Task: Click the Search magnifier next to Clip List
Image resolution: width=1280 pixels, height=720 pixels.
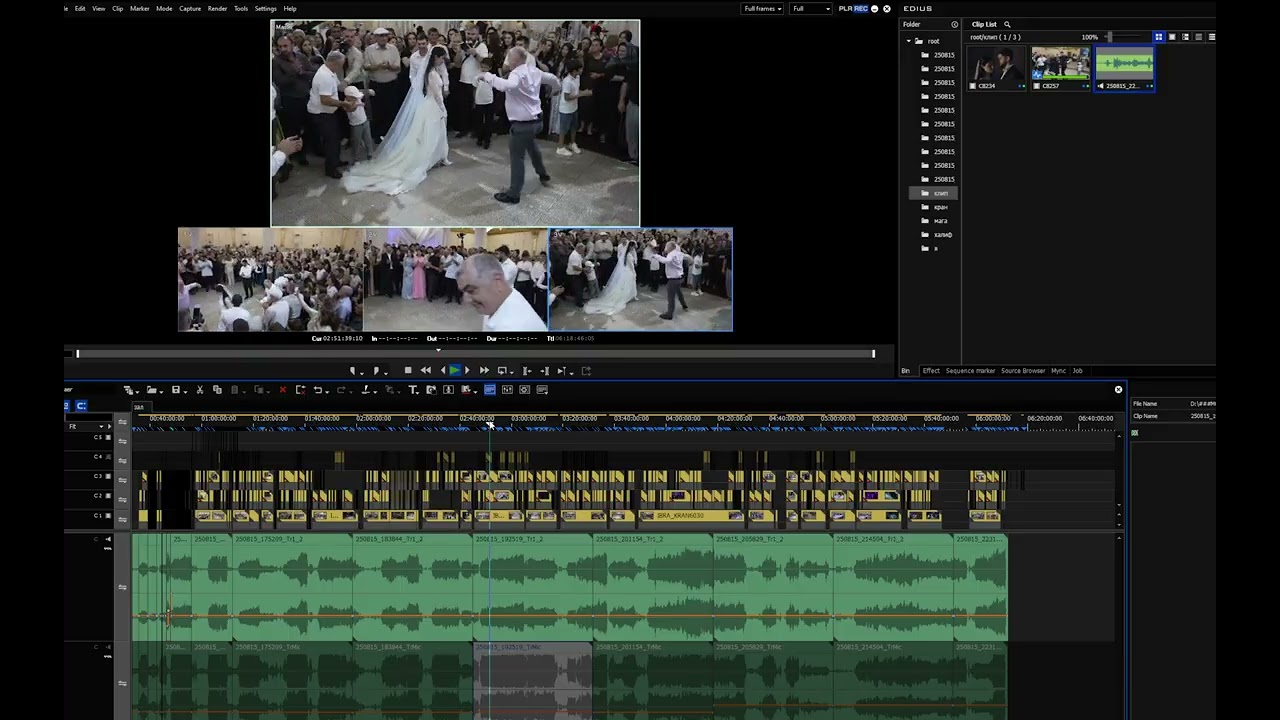Action: pos(1007,24)
